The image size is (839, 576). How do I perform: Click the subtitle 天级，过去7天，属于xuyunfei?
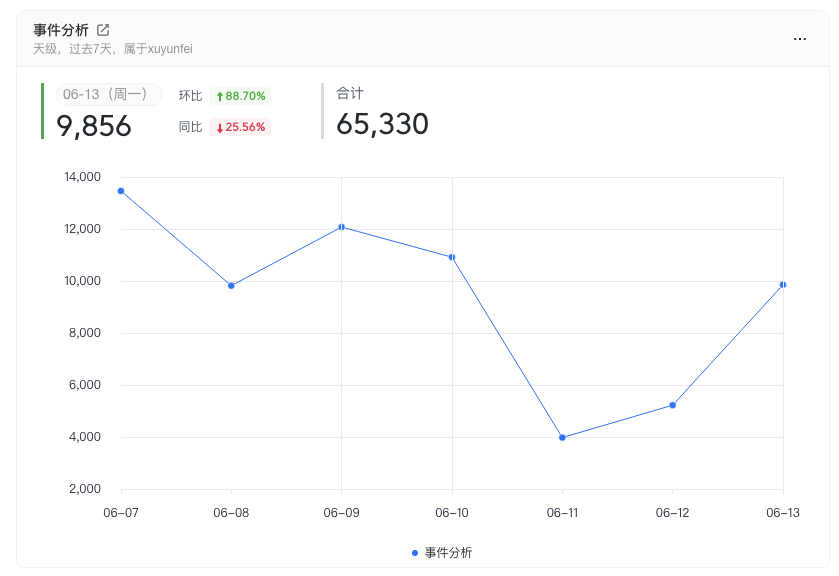(113, 49)
